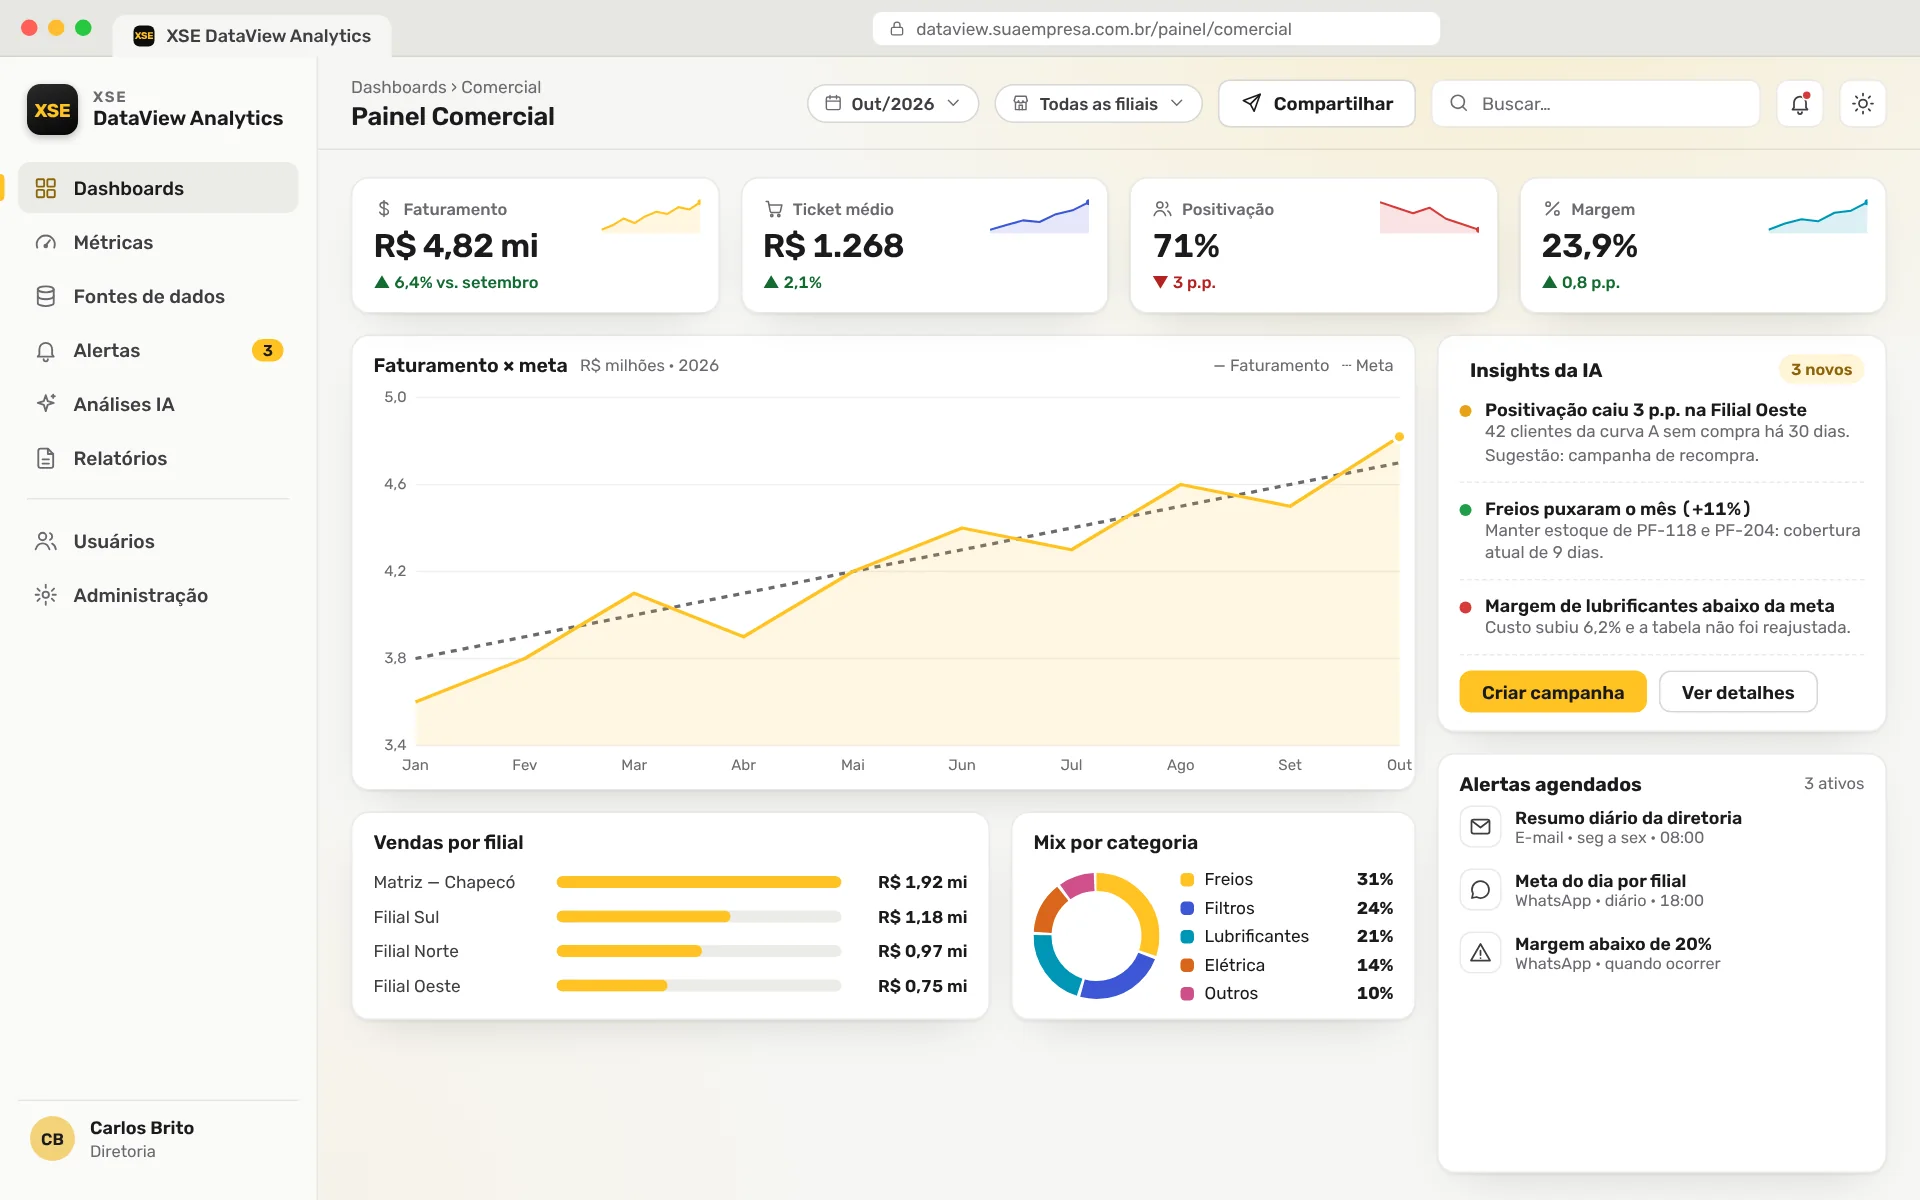The height and width of the screenshot is (1200, 1920).
Task: Click the Positivação red sparkline
Action: click(x=1429, y=215)
